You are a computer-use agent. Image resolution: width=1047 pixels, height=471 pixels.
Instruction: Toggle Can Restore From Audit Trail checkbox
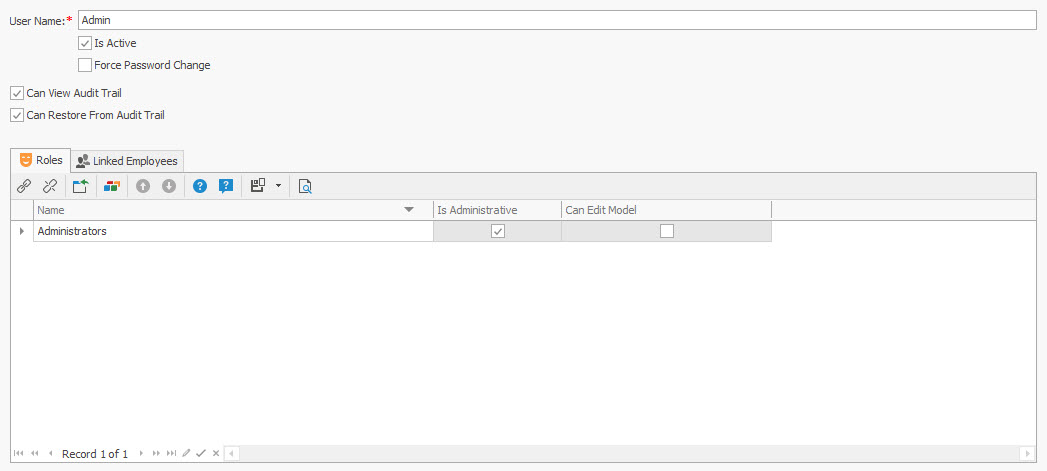pos(17,115)
